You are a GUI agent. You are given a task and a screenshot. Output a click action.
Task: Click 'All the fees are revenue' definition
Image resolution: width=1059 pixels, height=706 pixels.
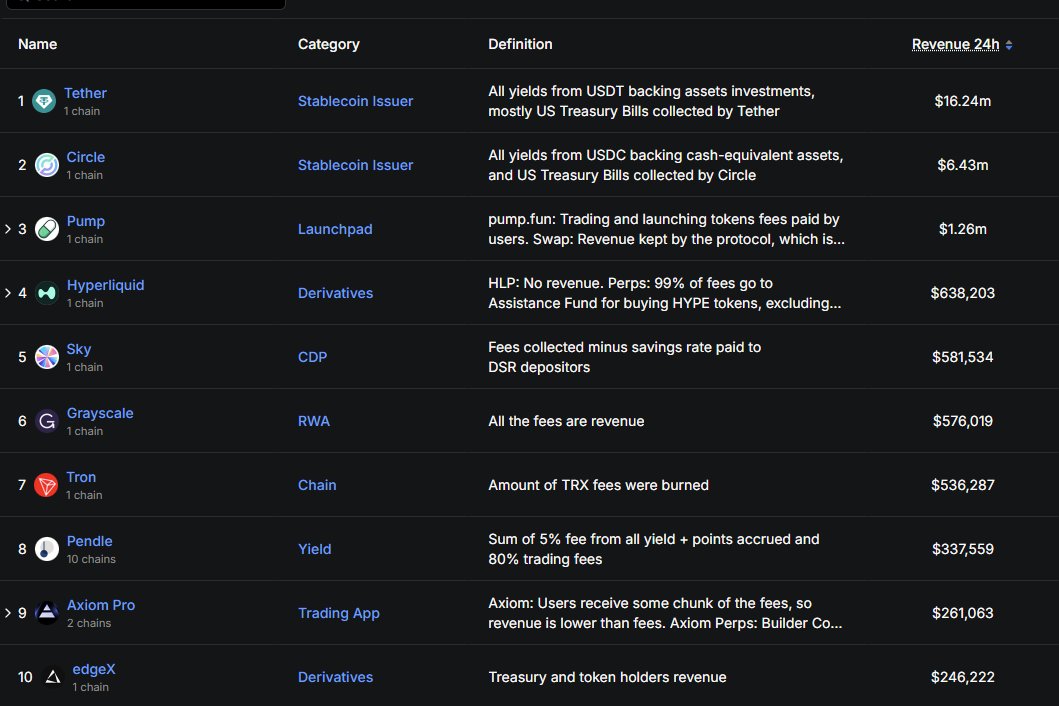pyautogui.click(x=566, y=421)
